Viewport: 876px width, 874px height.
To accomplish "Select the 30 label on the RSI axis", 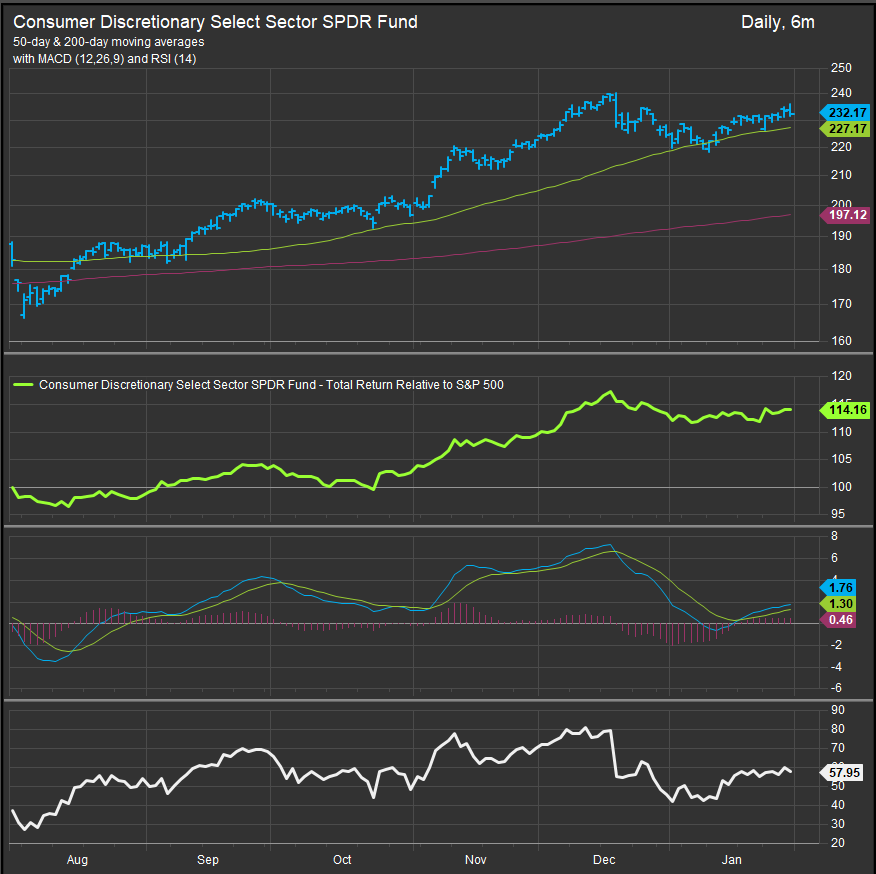I will point(838,824).
